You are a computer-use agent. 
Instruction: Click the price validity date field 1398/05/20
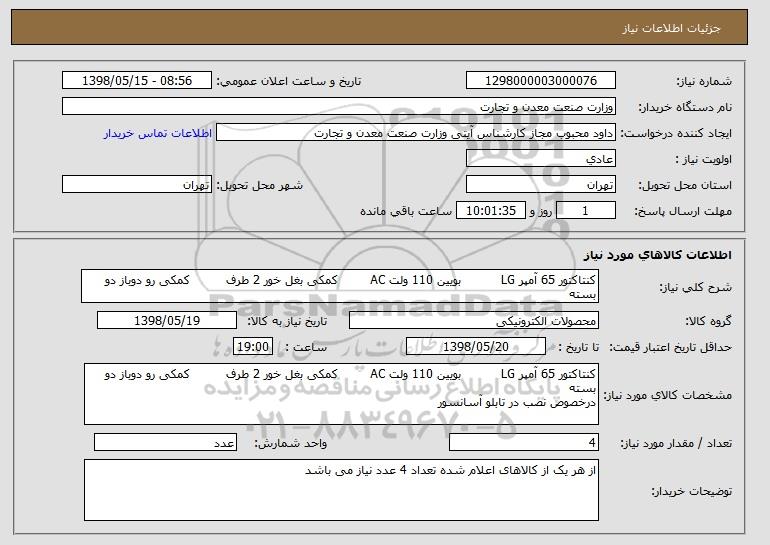[476, 347]
